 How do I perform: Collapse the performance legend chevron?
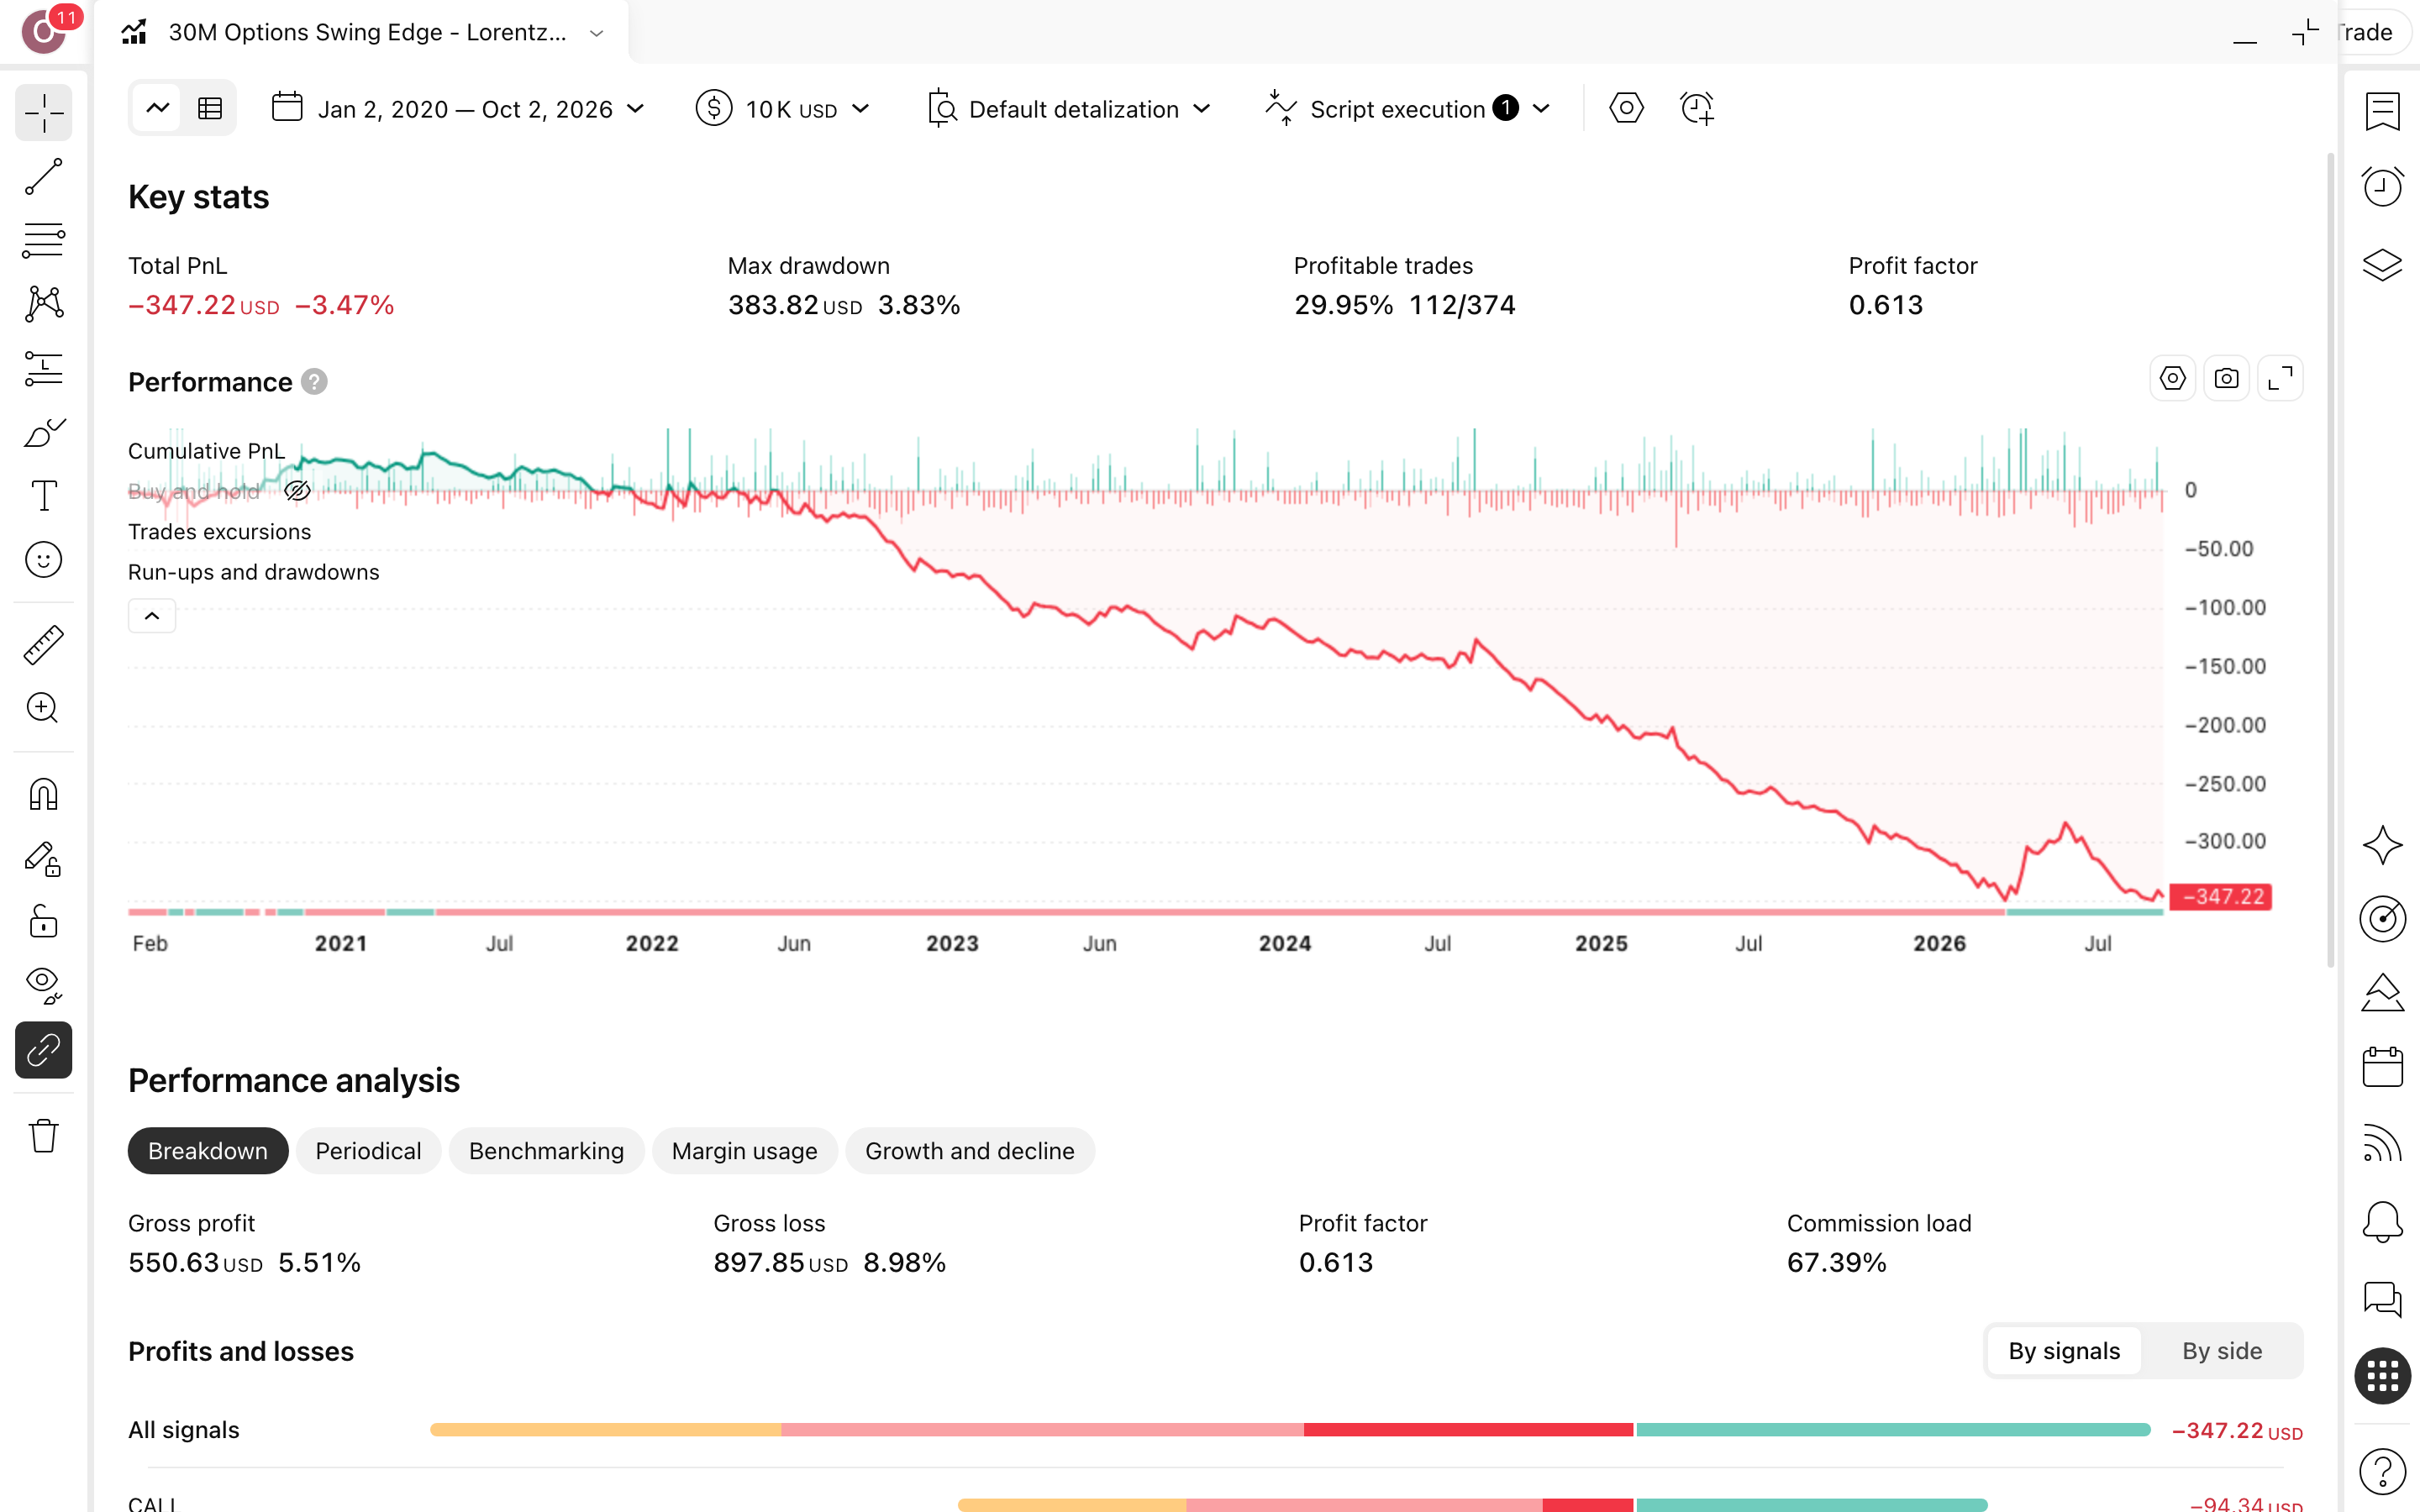[x=152, y=616]
